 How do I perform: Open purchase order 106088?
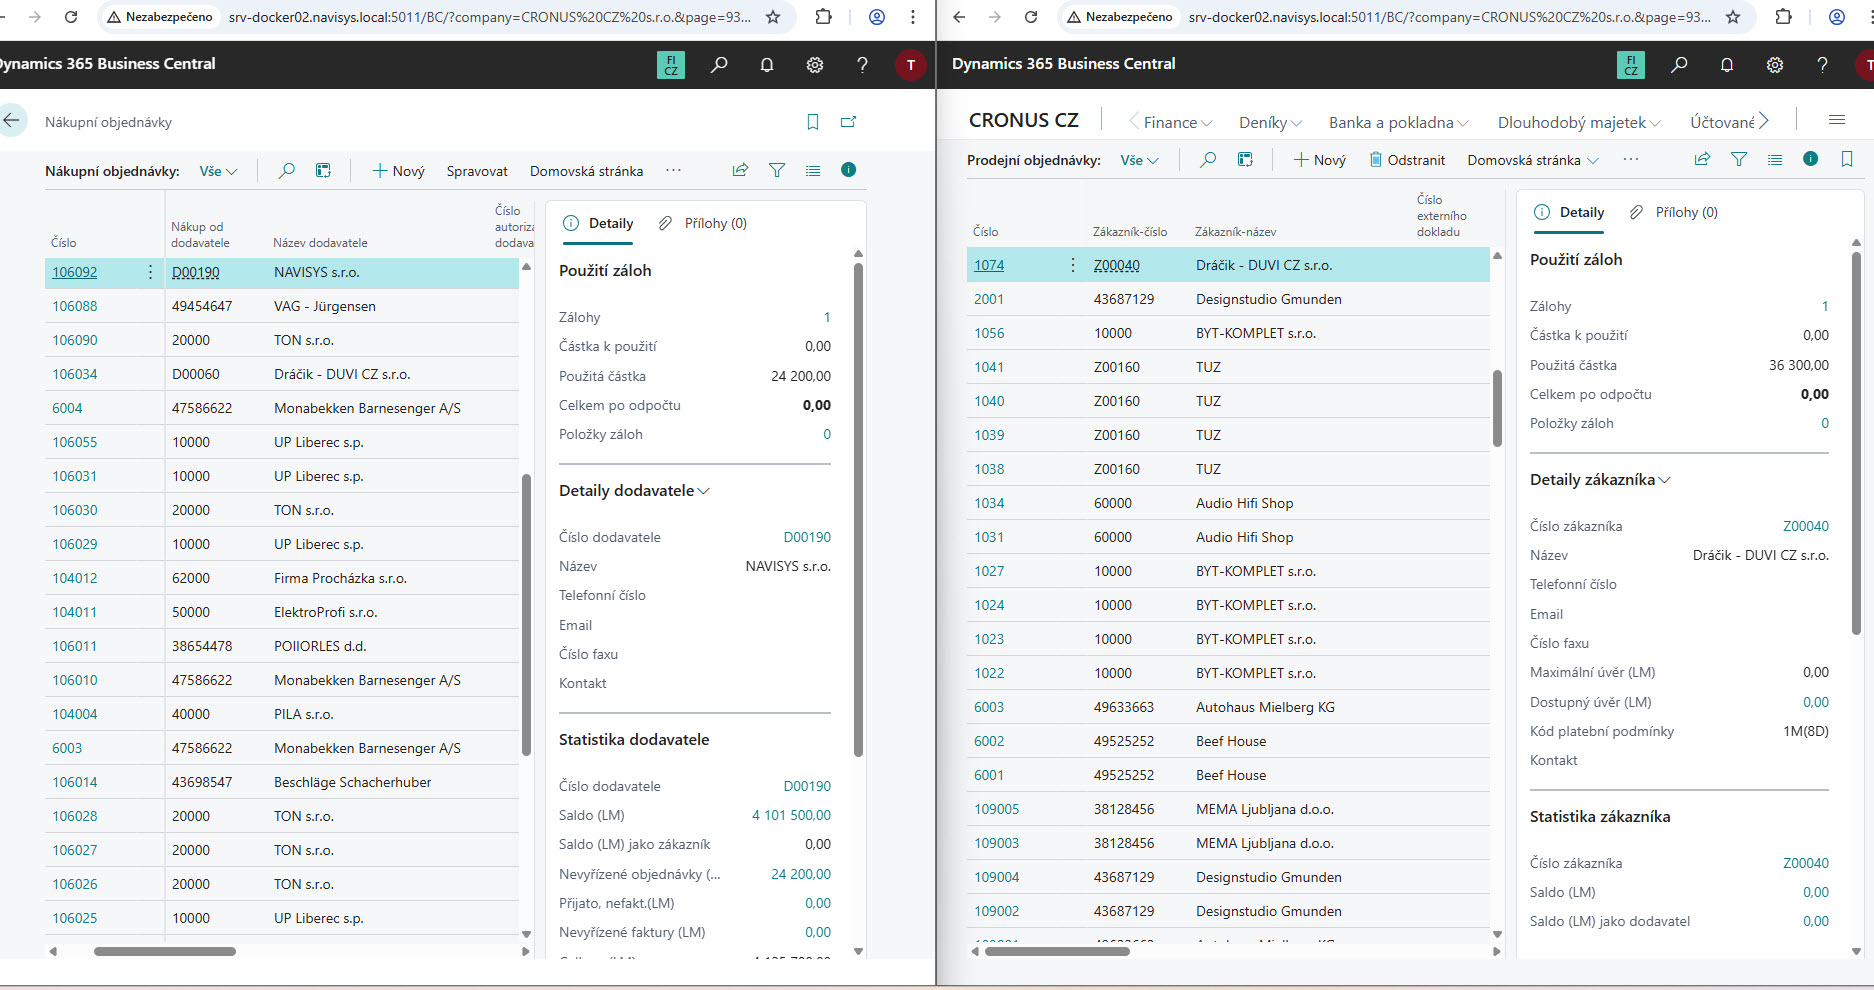pos(75,306)
